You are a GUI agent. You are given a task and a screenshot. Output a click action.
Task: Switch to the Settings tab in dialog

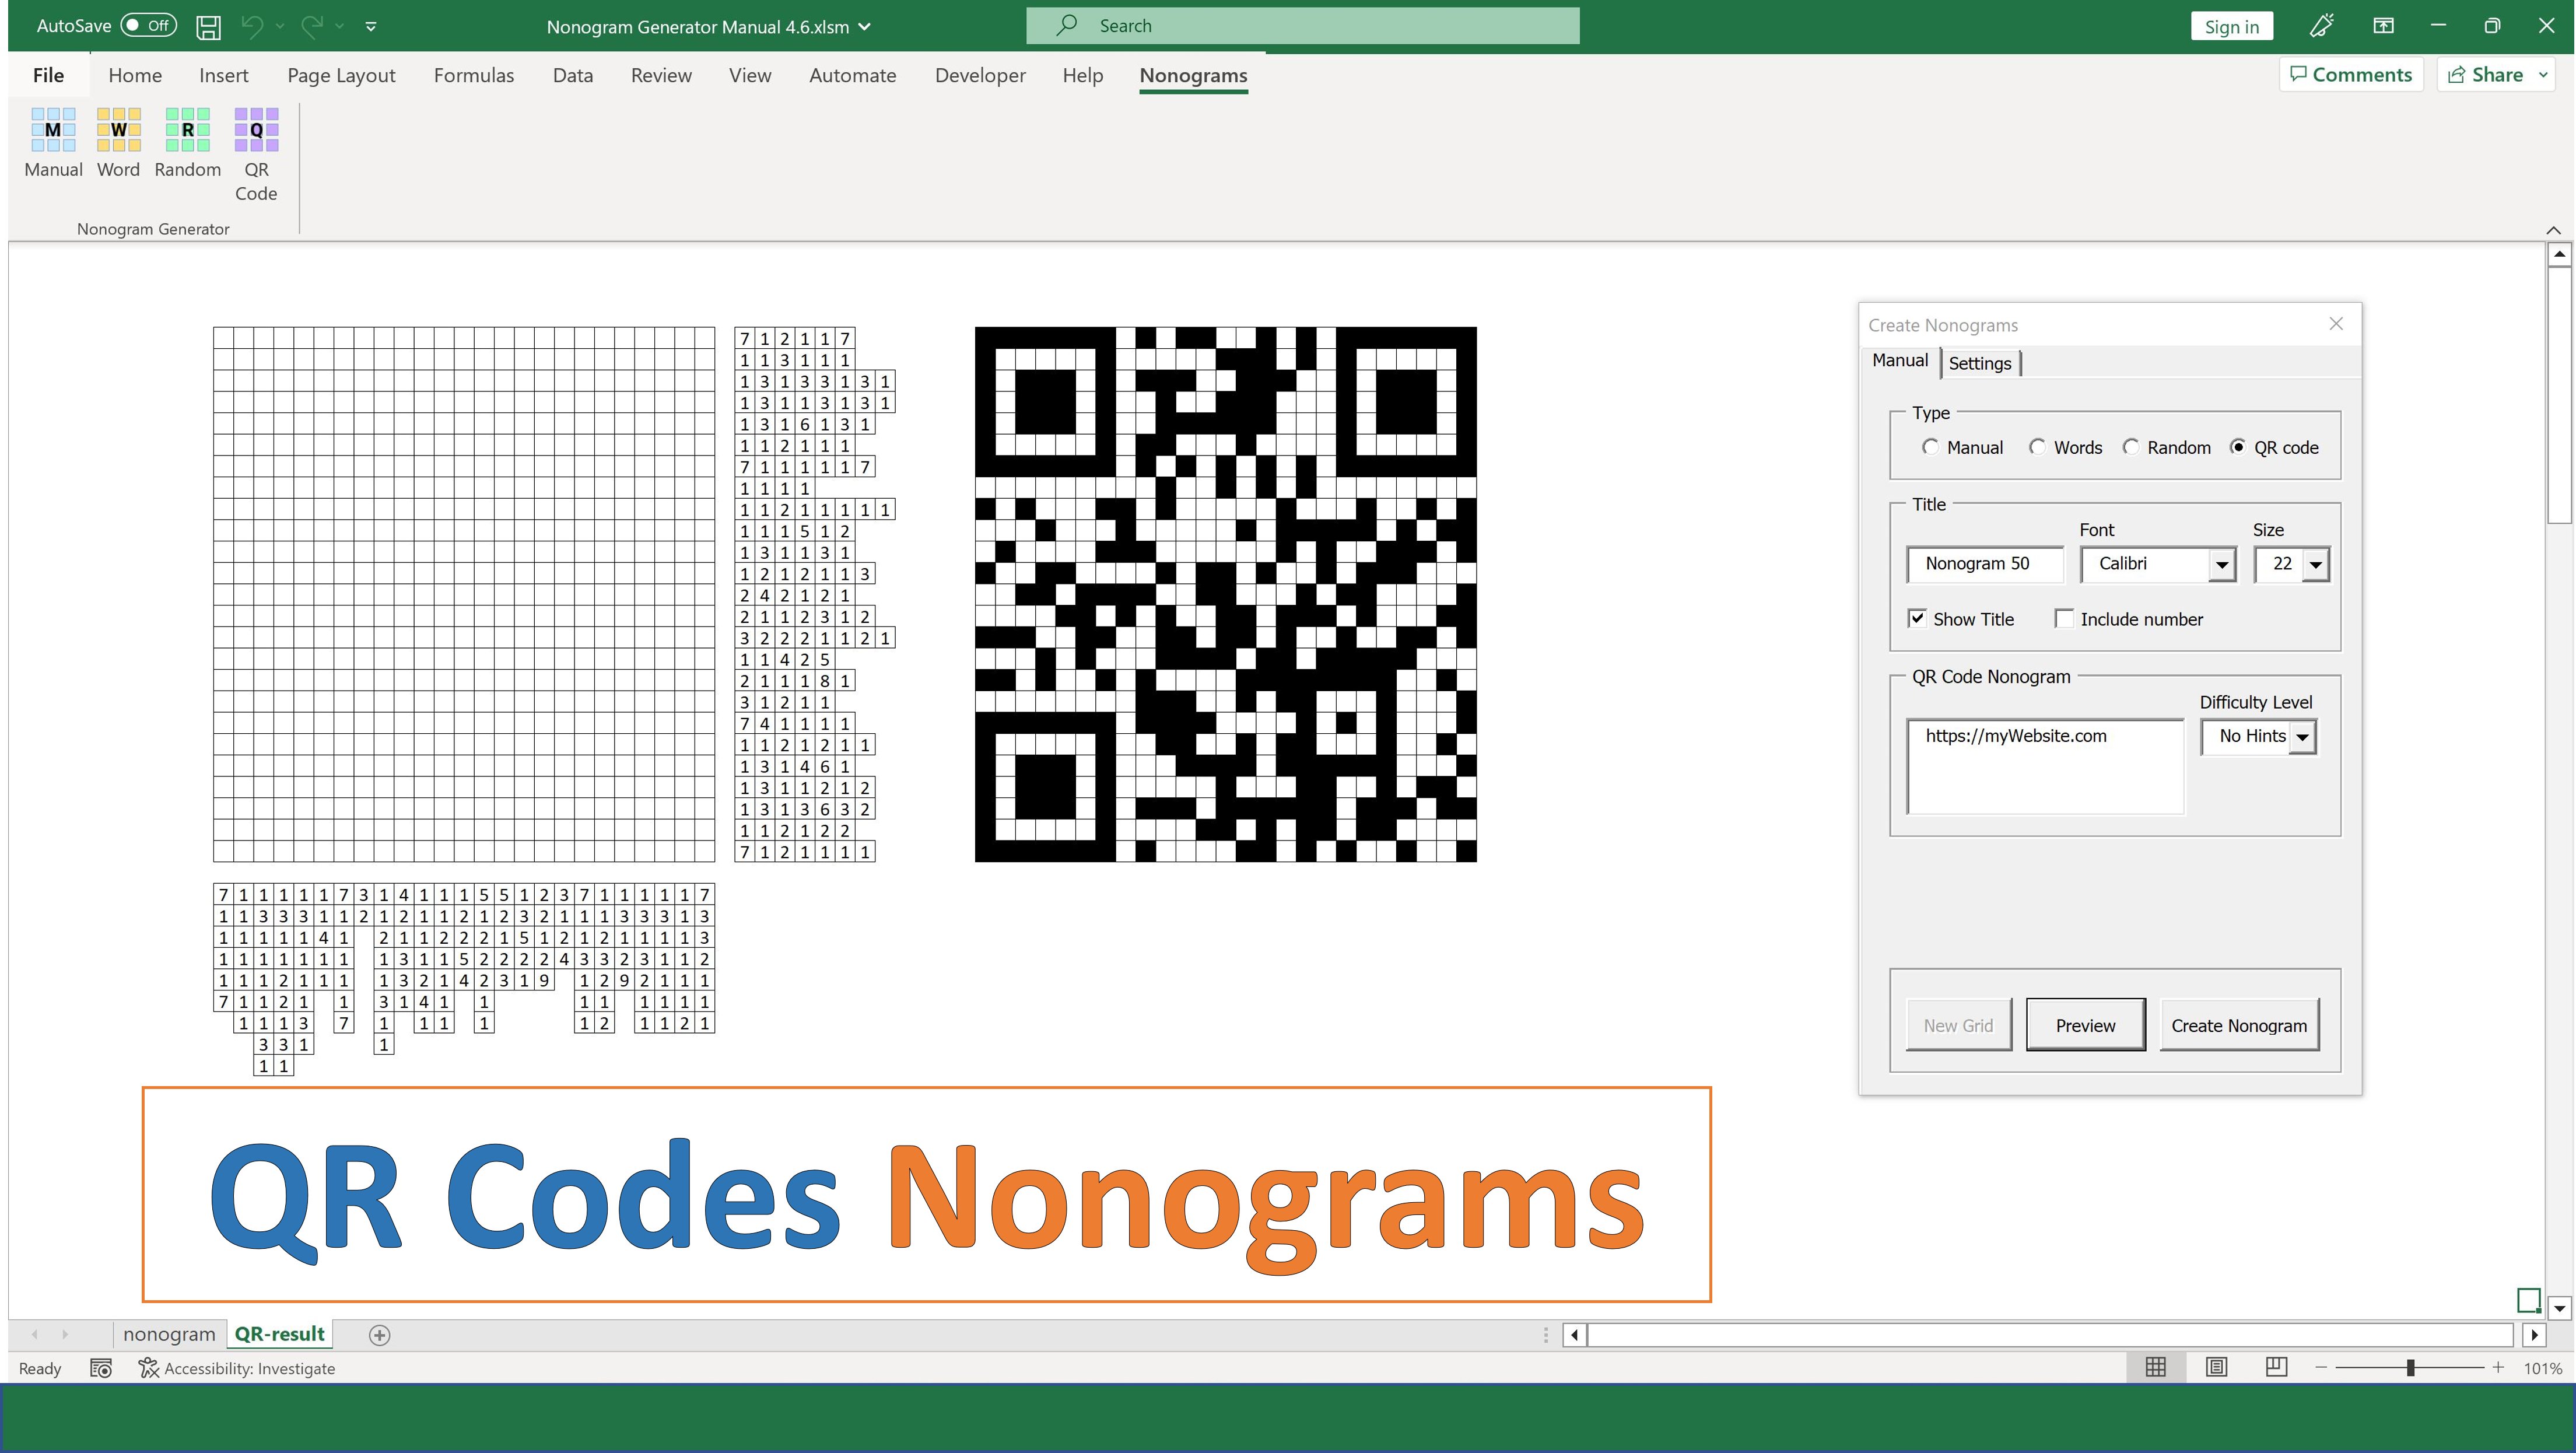(1980, 363)
